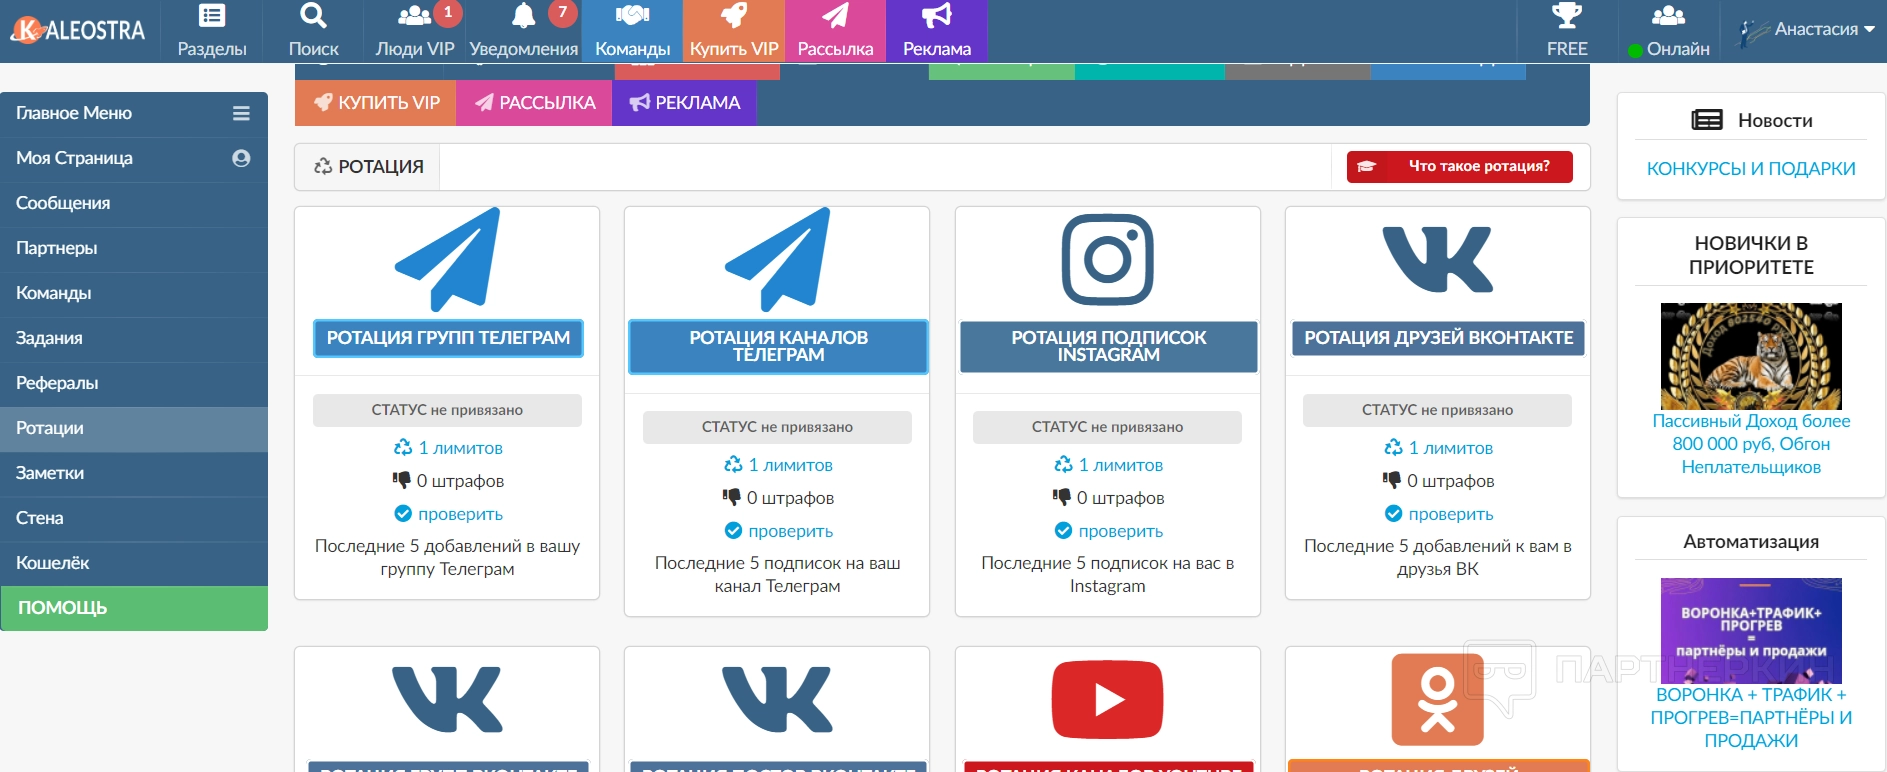Open Заметки in the sidebar
Image resolution: width=1887 pixels, height=772 pixels.
click(134, 473)
